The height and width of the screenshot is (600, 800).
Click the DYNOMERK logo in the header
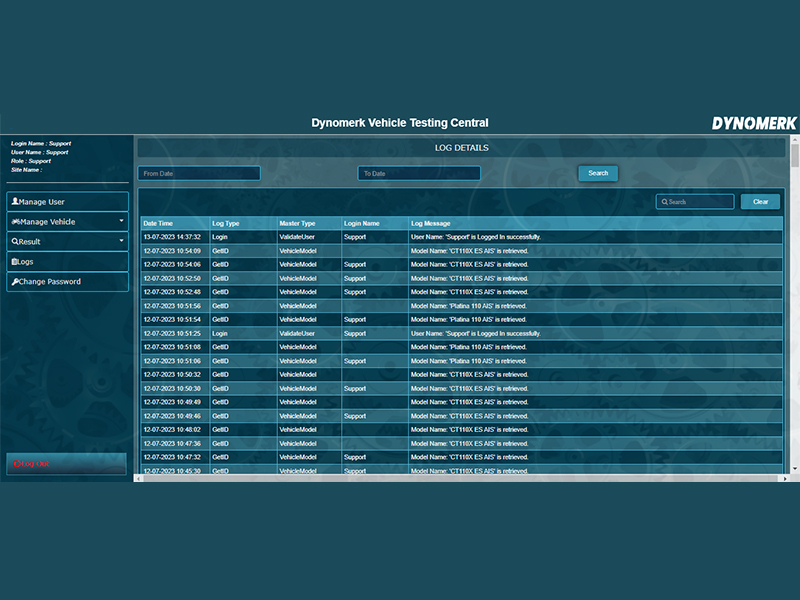(754, 123)
